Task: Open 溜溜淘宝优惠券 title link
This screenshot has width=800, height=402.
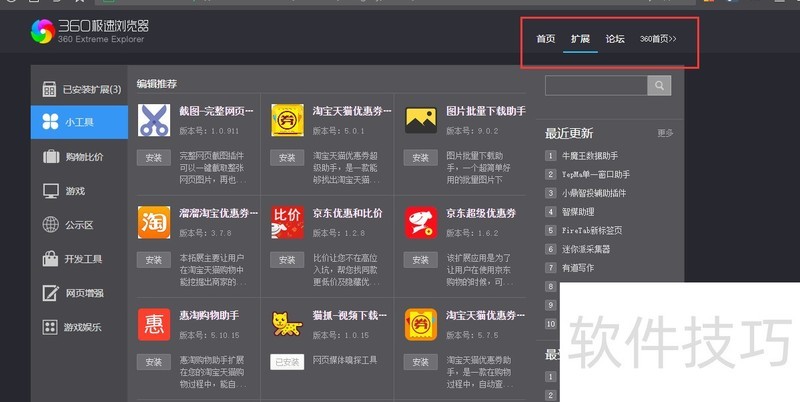Action: click(218, 213)
